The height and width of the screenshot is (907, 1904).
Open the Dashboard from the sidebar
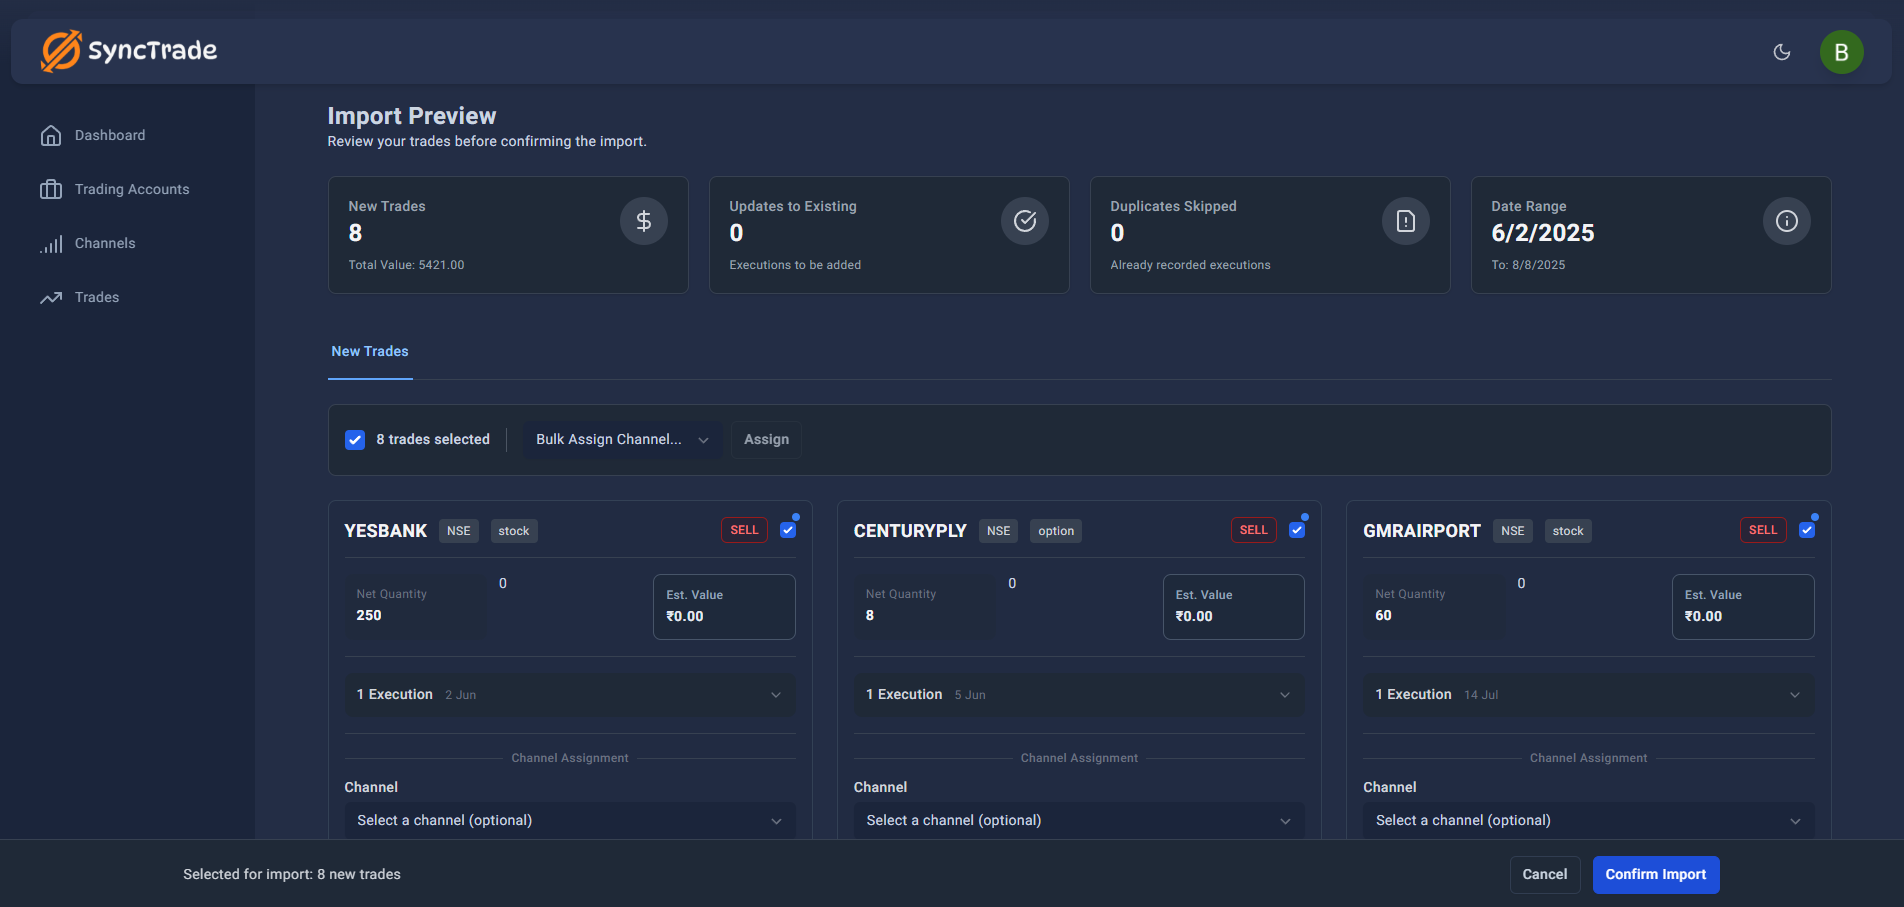[110, 135]
